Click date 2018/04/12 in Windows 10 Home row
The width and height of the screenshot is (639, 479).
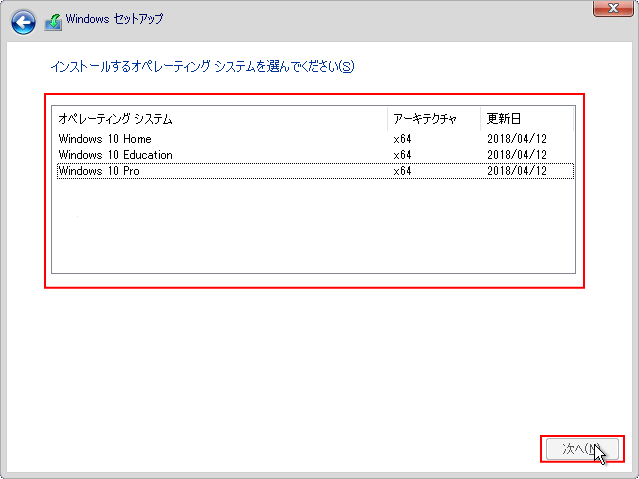517,139
